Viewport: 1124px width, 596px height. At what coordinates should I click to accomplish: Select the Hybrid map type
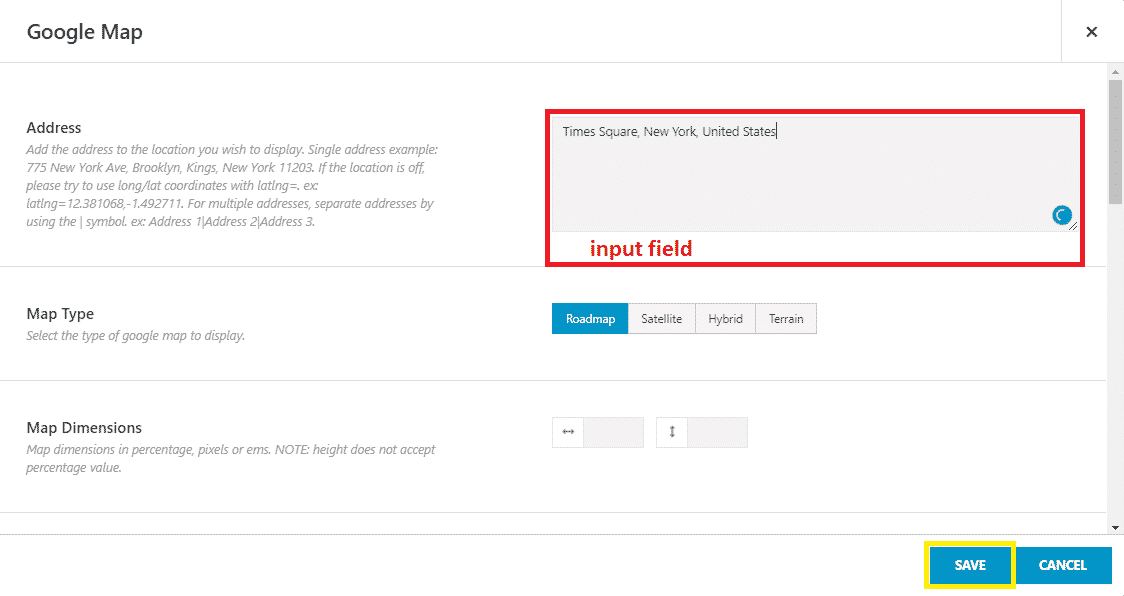click(725, 318)
